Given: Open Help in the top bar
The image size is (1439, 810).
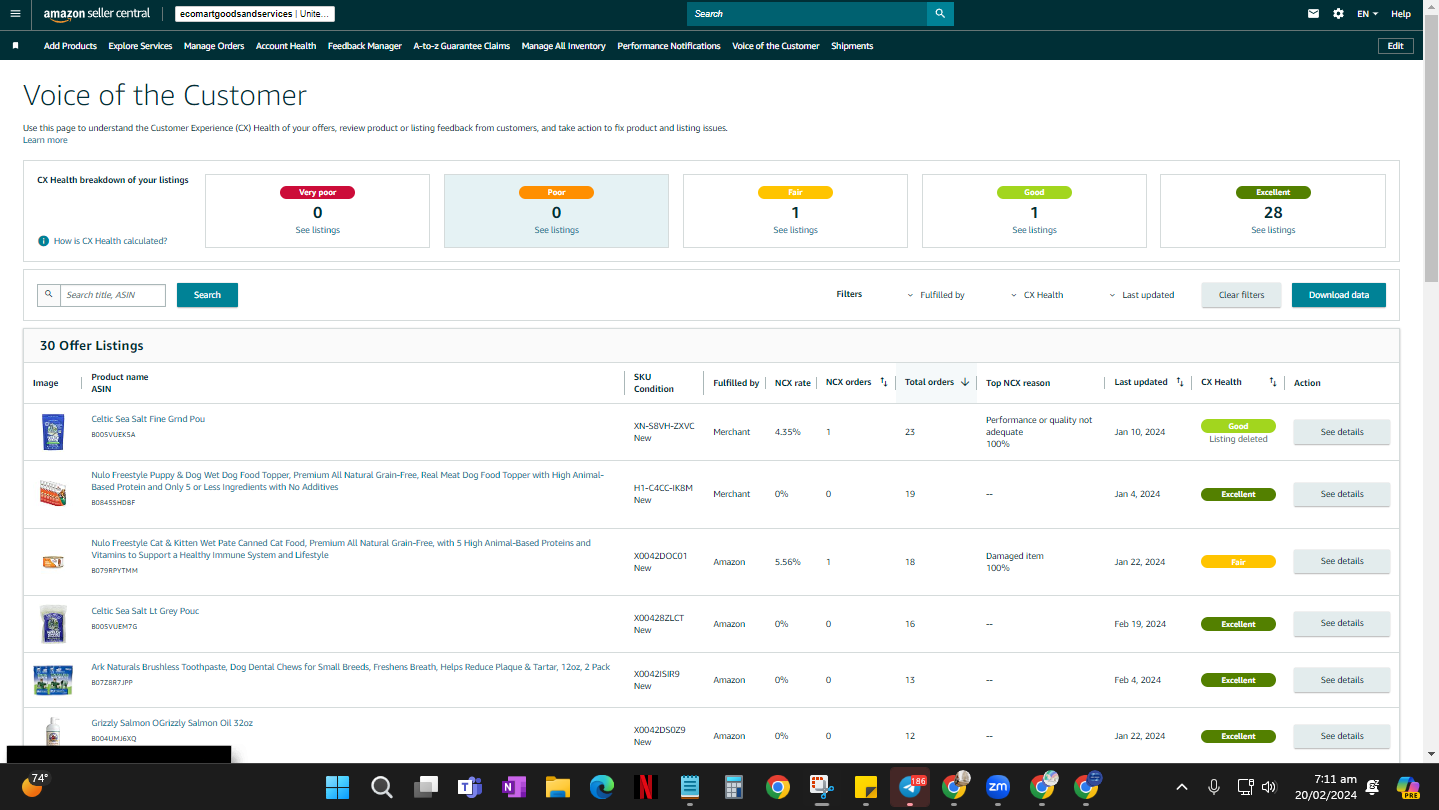Looking at the screenshot, I should point(1401,14).
